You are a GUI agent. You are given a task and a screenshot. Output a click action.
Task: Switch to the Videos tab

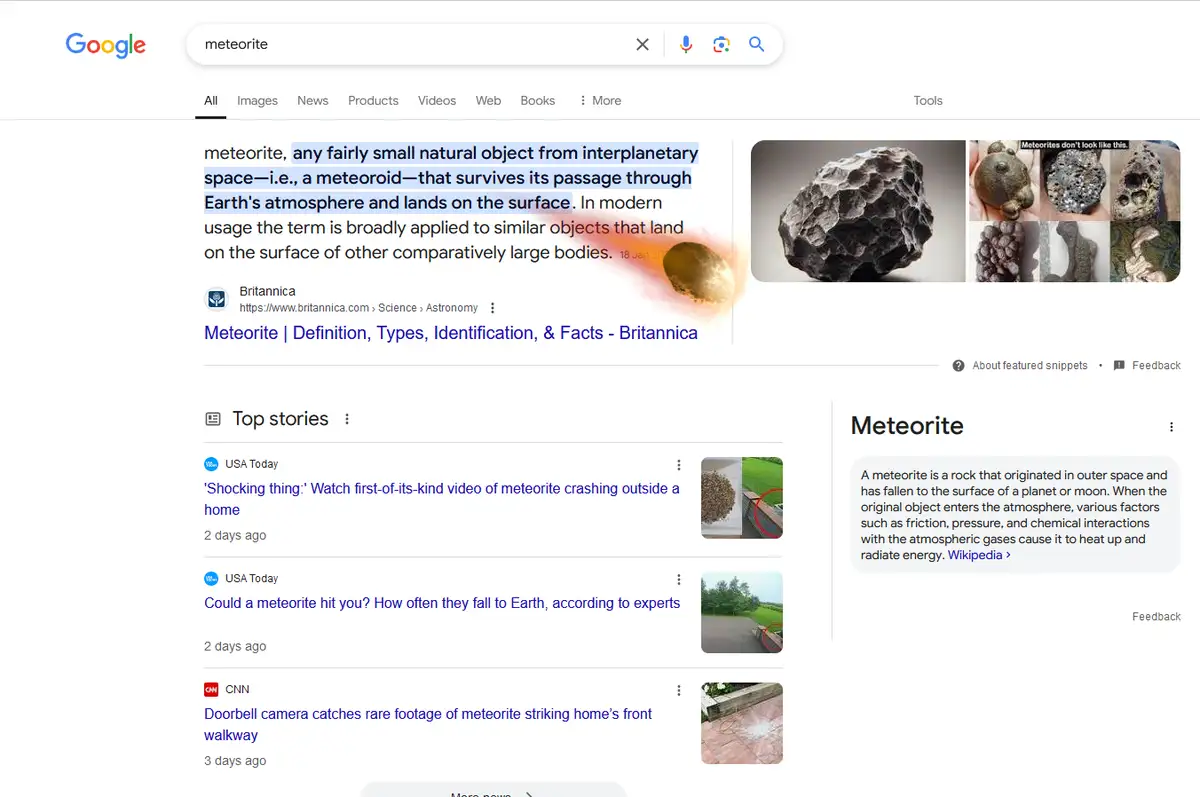point(437,101)
